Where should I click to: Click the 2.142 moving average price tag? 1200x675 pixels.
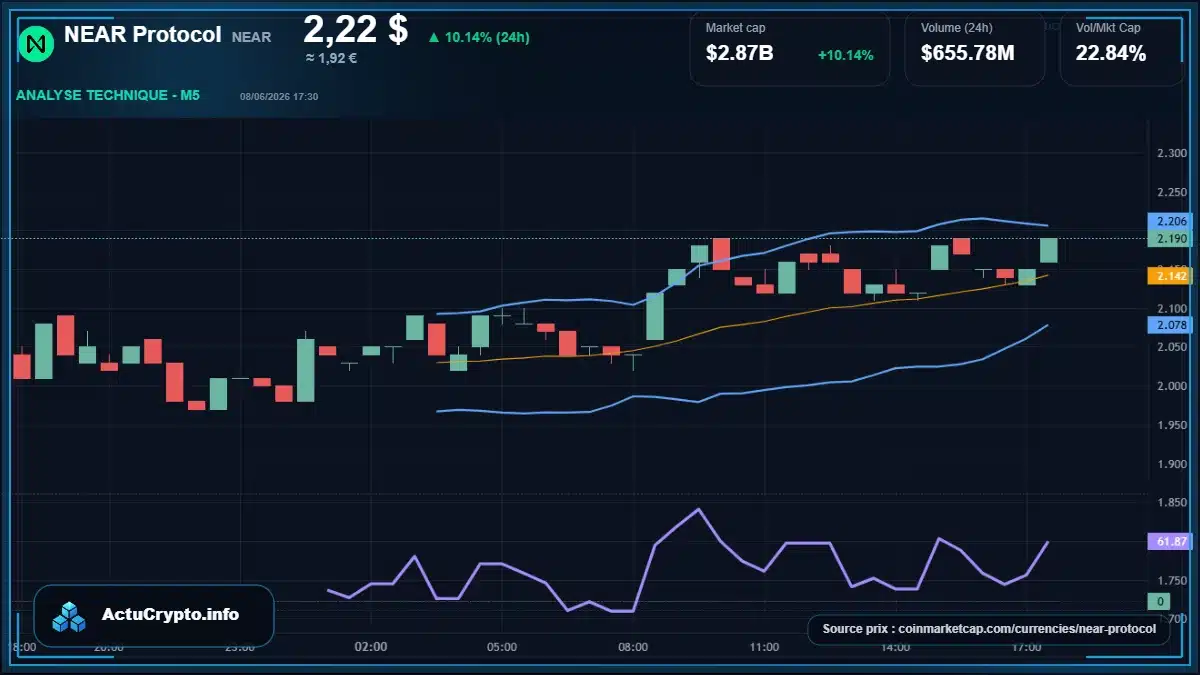pos(1171,276)
